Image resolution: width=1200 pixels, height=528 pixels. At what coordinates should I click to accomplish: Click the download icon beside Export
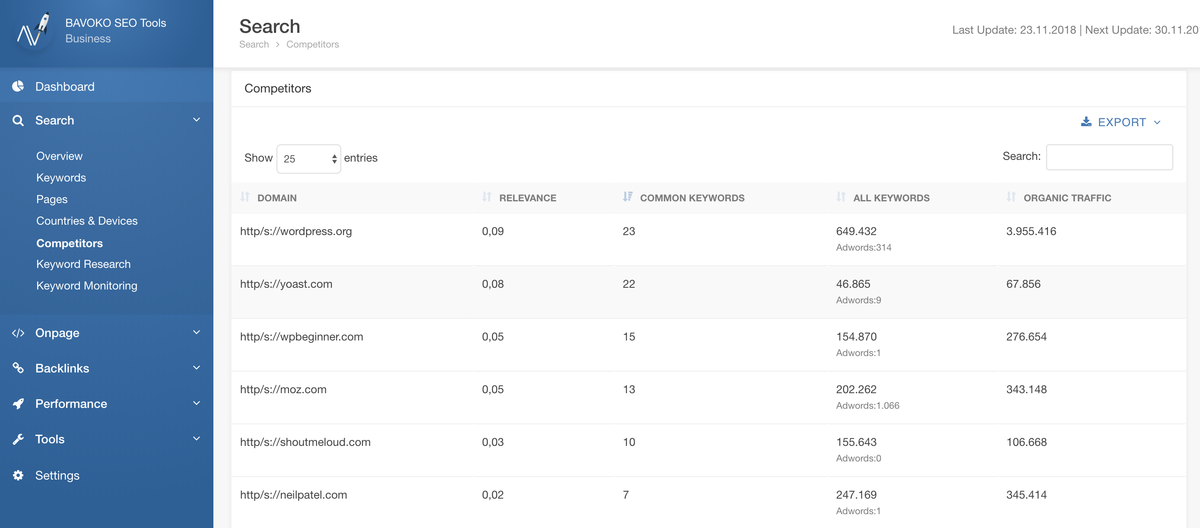[x=1086, y=122]
